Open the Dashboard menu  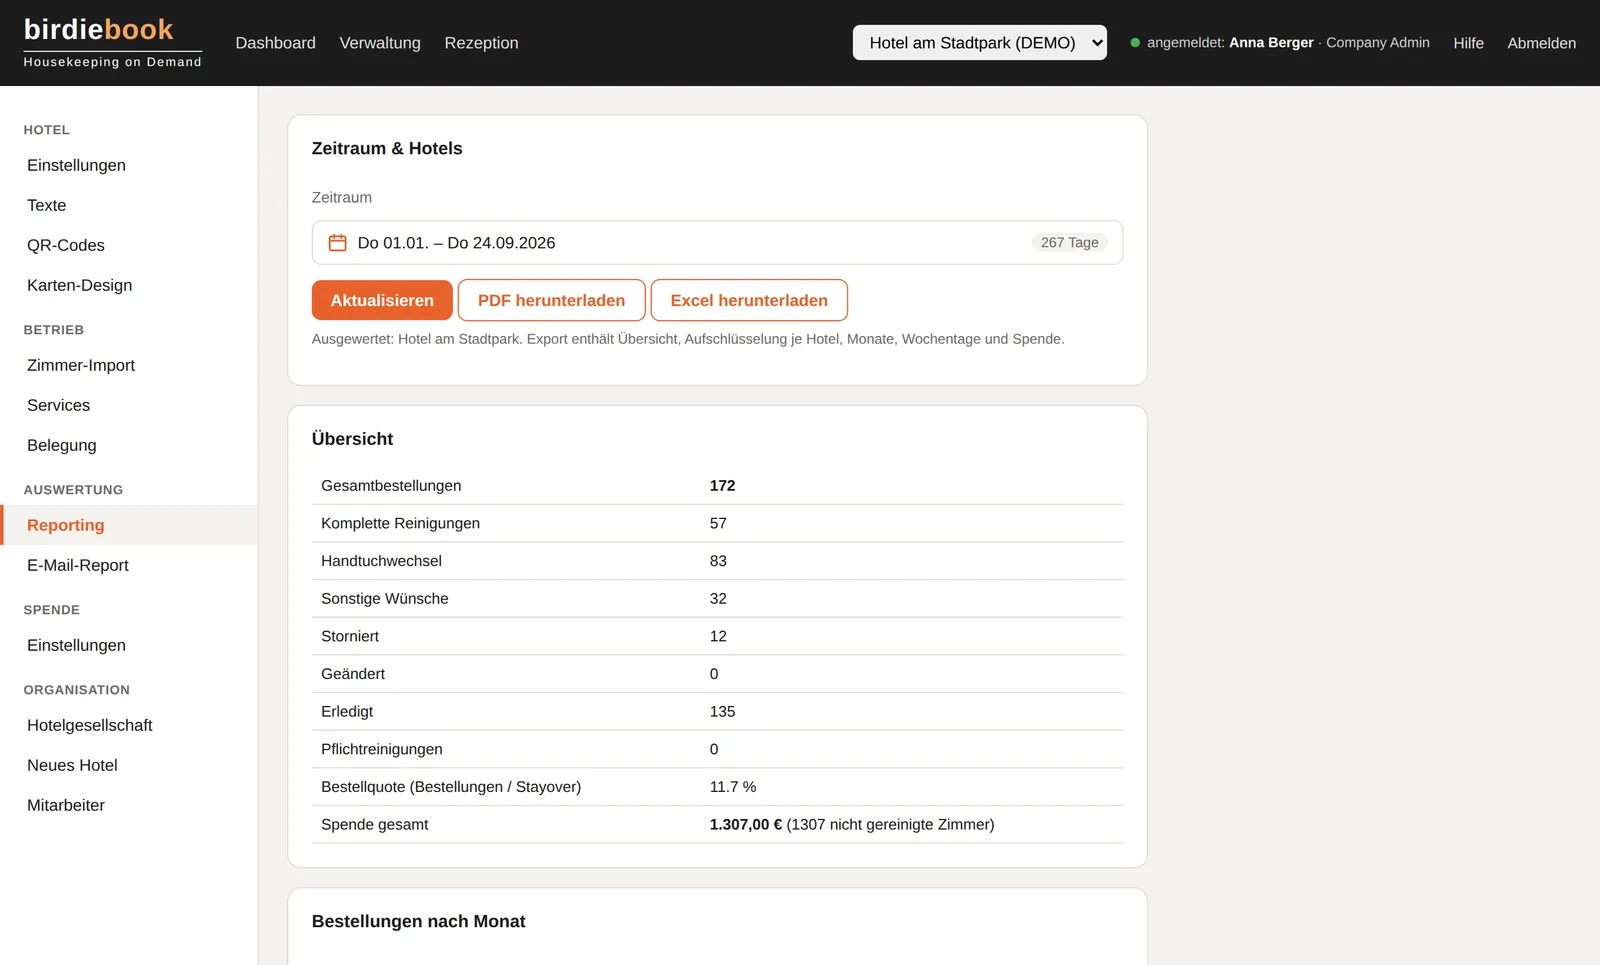pos(275,43)
